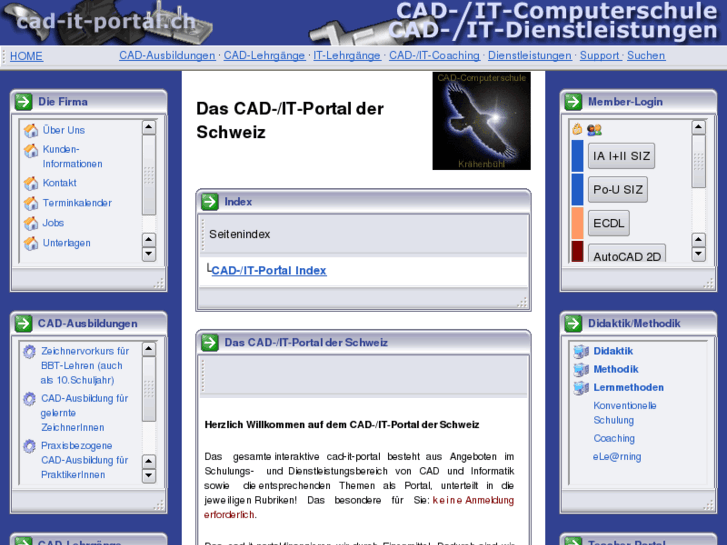Click the house icon next to Unterlagen
The image size is (727, 545).
point(31,243)
